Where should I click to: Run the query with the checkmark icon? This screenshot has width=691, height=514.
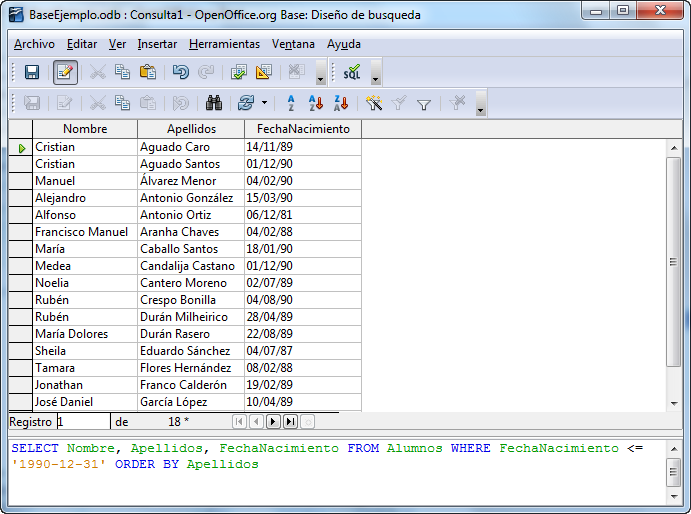pyautogui.click(x=238, y=72)
